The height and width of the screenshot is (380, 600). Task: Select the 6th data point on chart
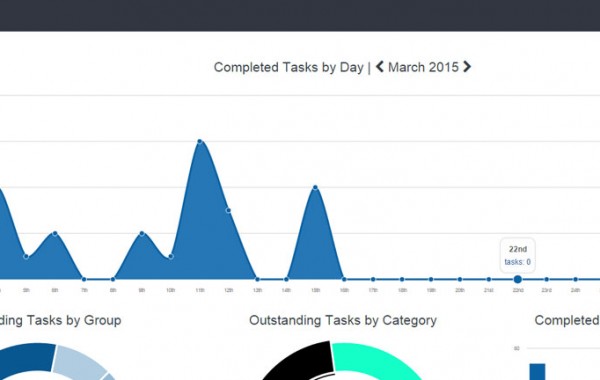[55, 233]
